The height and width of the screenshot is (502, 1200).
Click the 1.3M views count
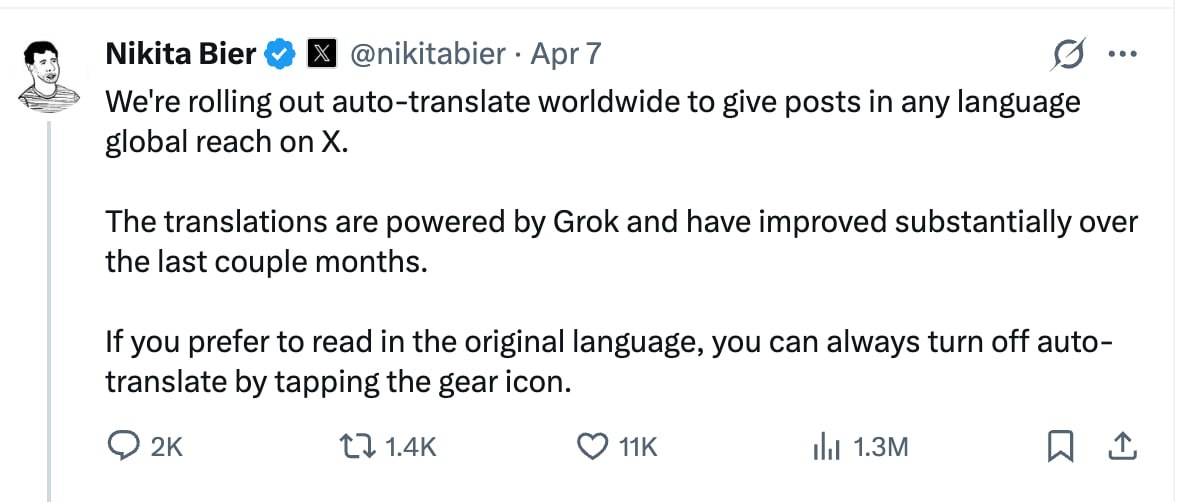880,447
